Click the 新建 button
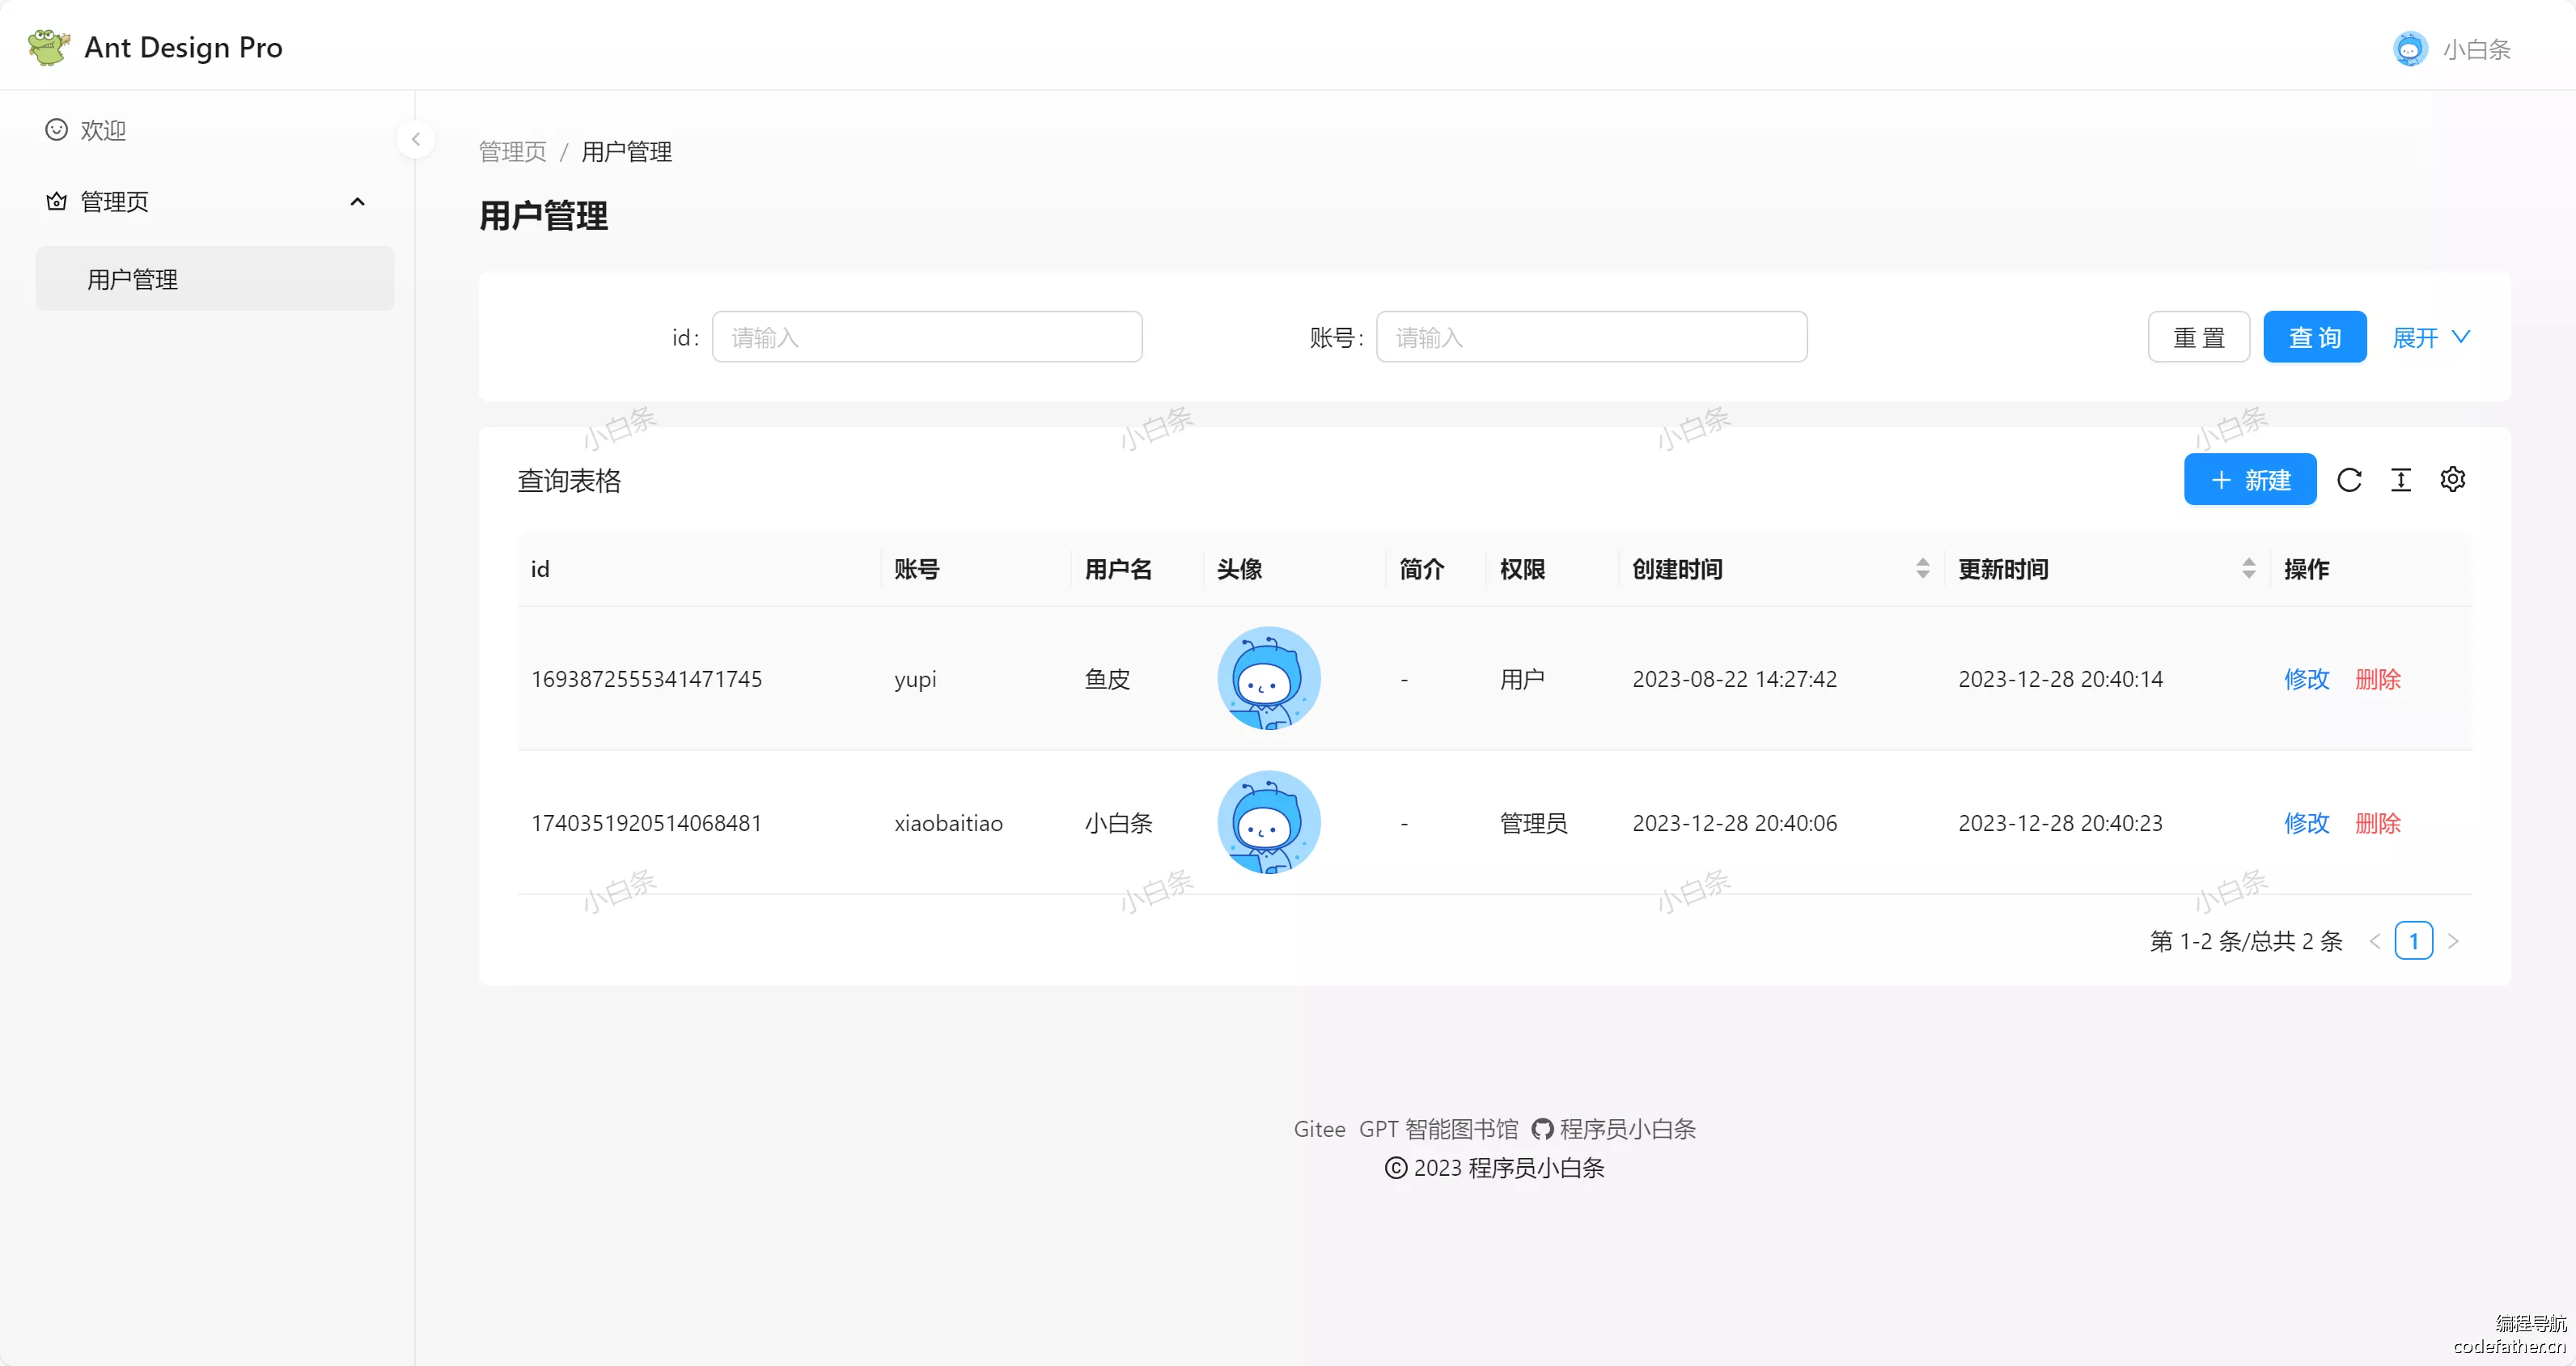This screenshot has height=1366, width=2576. (2250, 480)
